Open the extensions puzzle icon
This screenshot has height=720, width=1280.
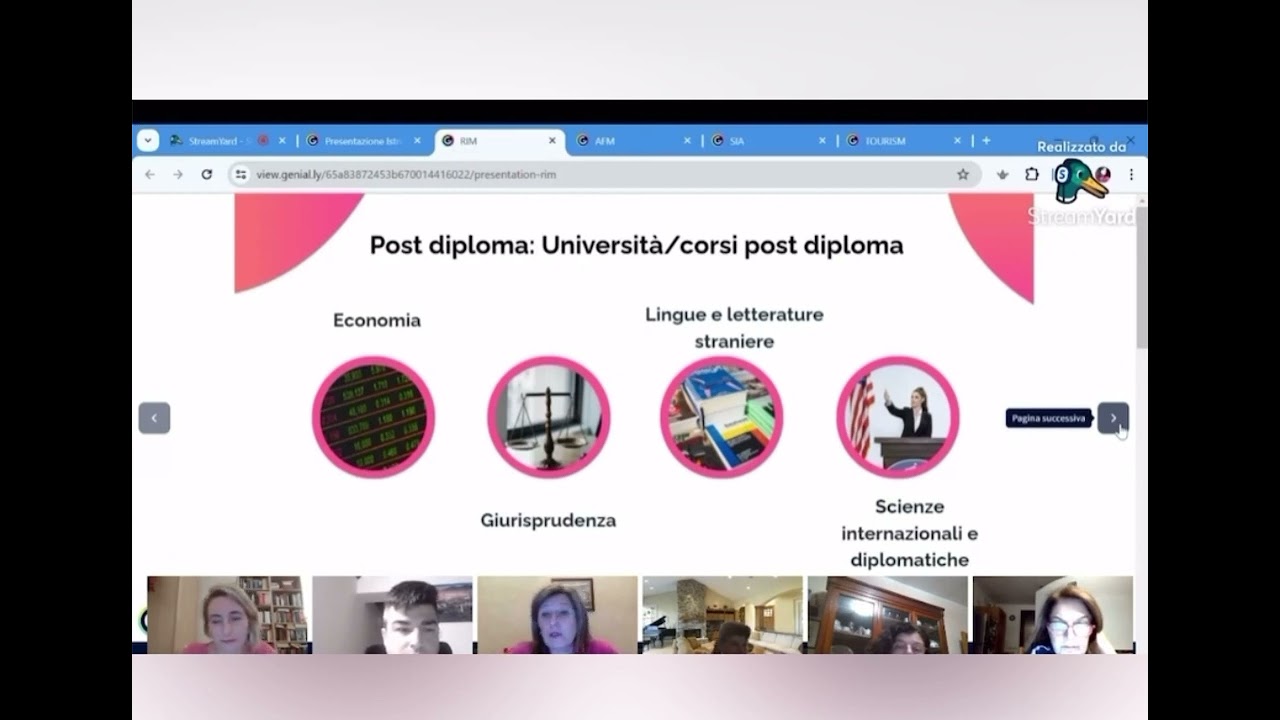[x=1032, y=174]
